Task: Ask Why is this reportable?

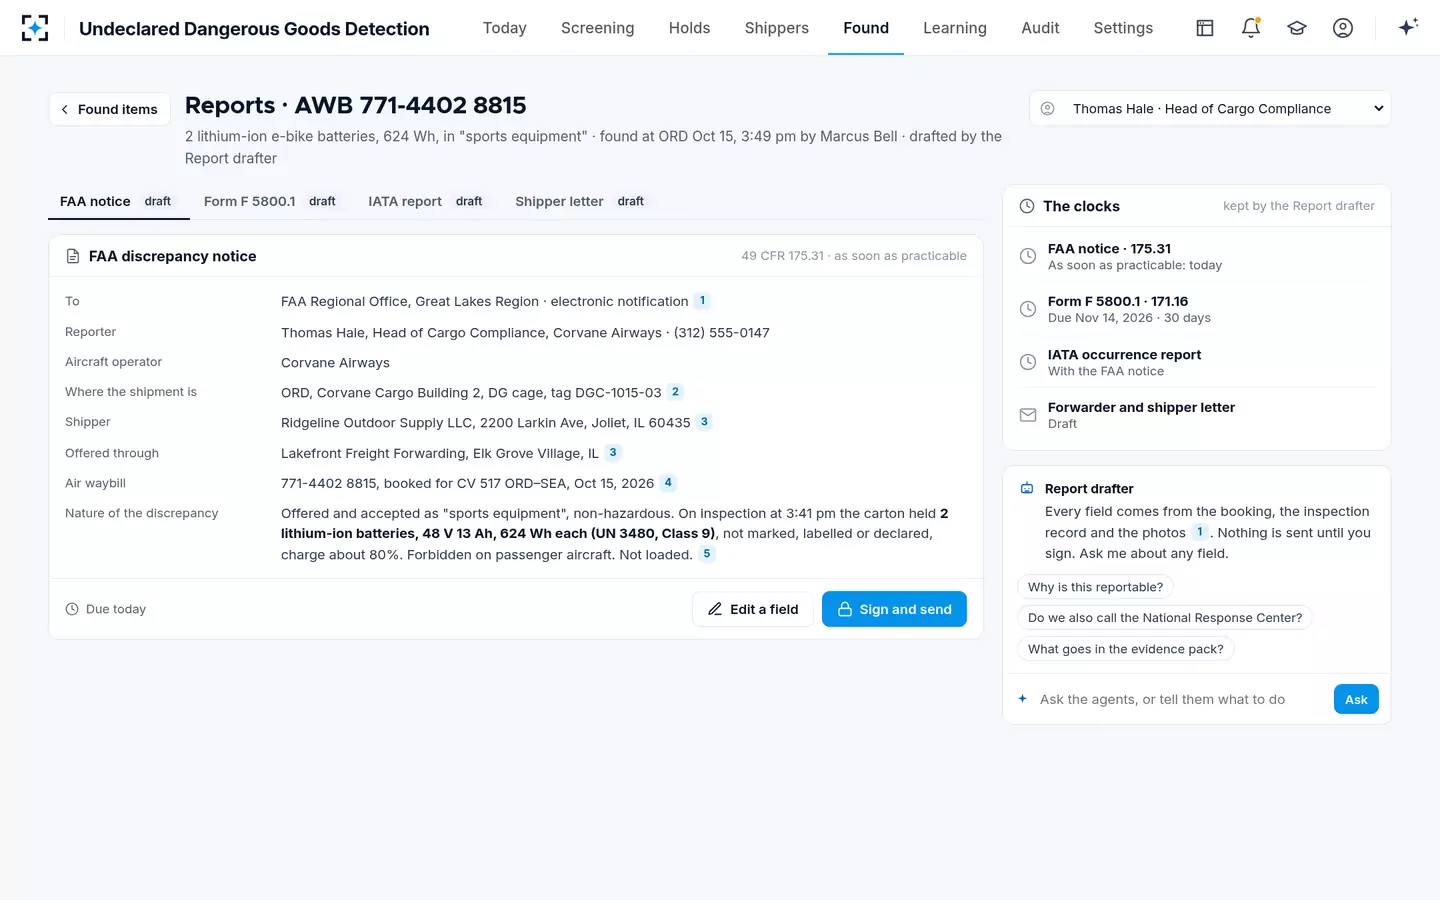Action: click(x=1095, y=587)
